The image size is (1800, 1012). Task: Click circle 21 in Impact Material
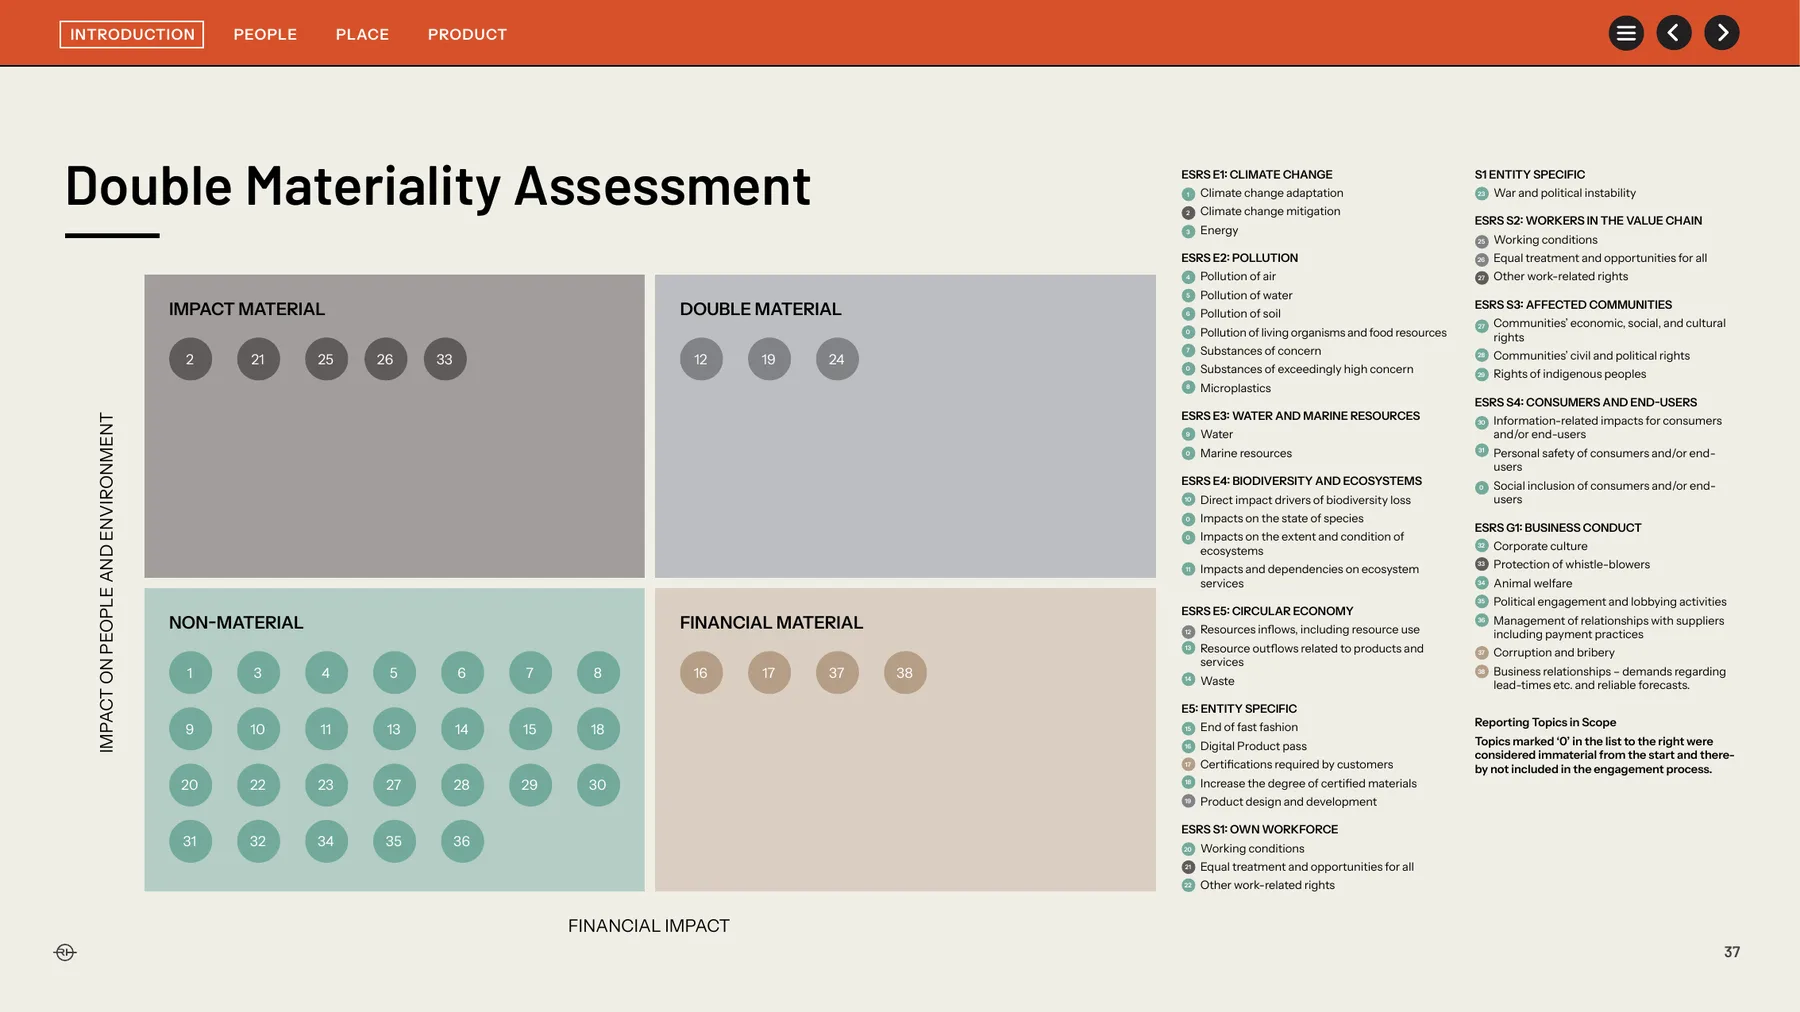coord(258,359)
